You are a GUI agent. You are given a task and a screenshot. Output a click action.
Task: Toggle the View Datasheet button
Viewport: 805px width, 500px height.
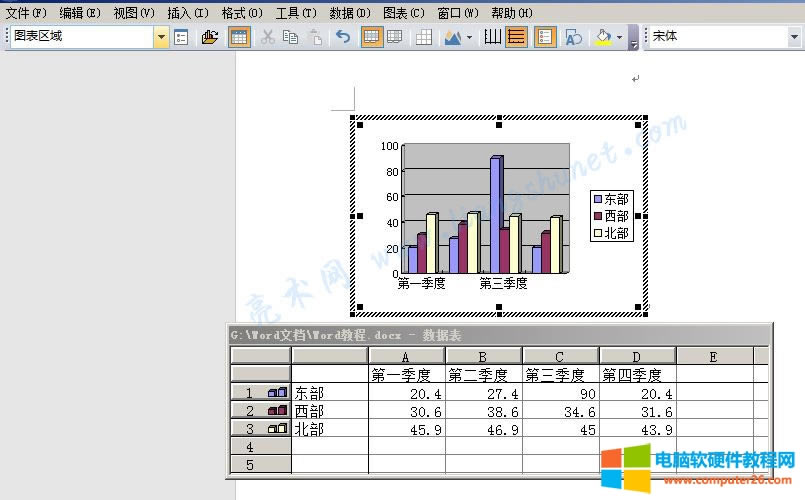coord(239,37)
